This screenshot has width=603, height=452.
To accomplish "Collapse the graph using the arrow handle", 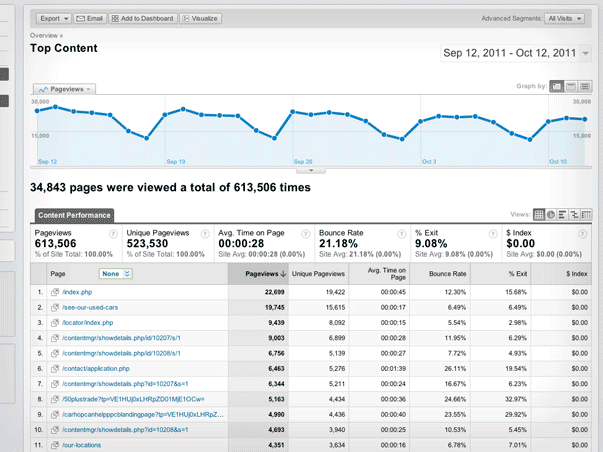I will coord(311,170).
